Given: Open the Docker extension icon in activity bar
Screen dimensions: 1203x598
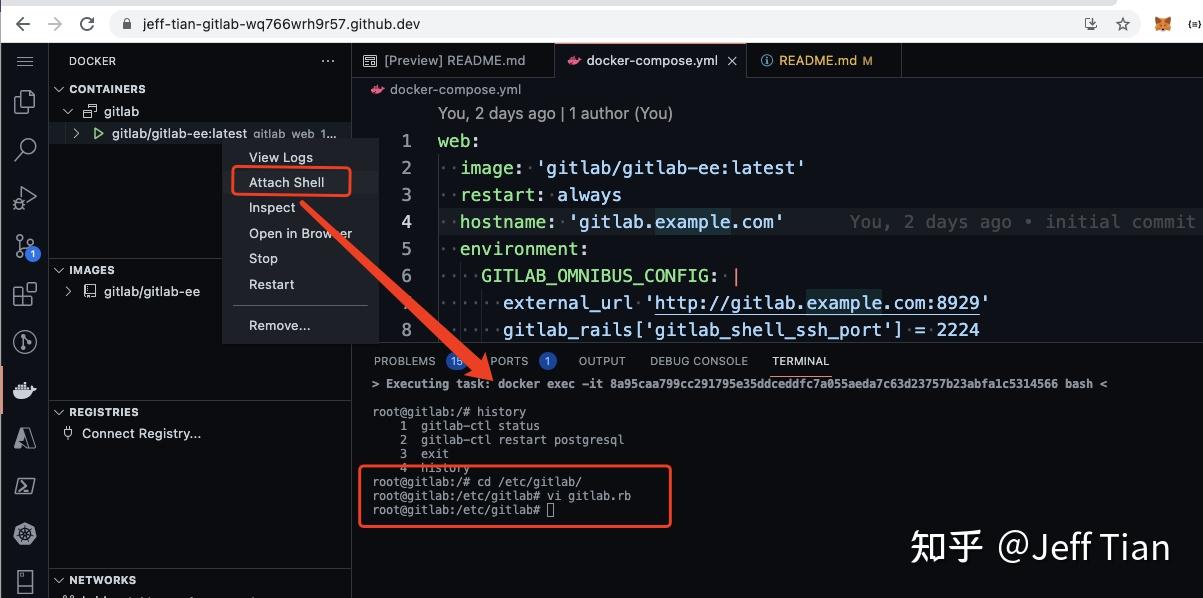Looking at the screenshot, I should 25,389.
